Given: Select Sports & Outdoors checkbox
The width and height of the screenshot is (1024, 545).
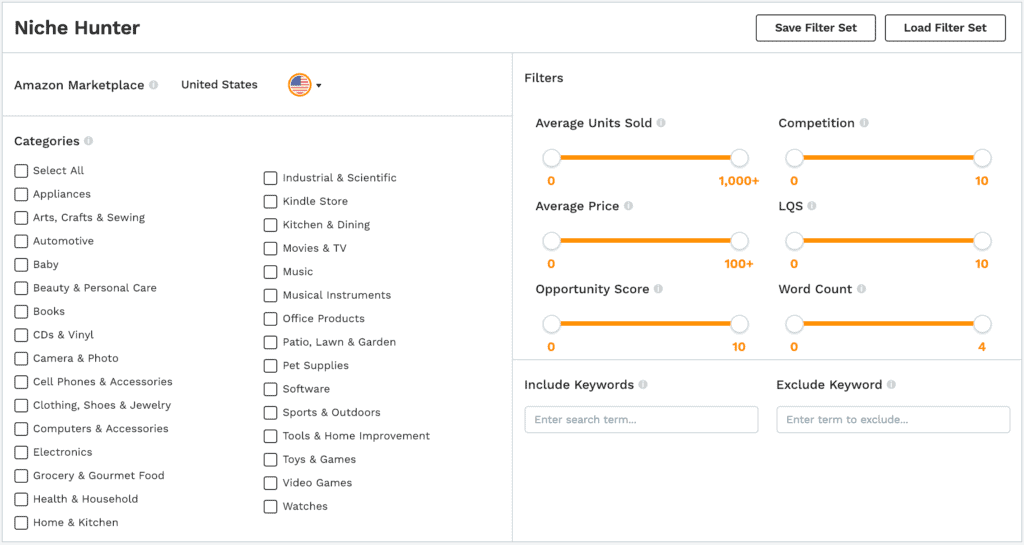Looking at the screenshot, I should coord(270,413).
